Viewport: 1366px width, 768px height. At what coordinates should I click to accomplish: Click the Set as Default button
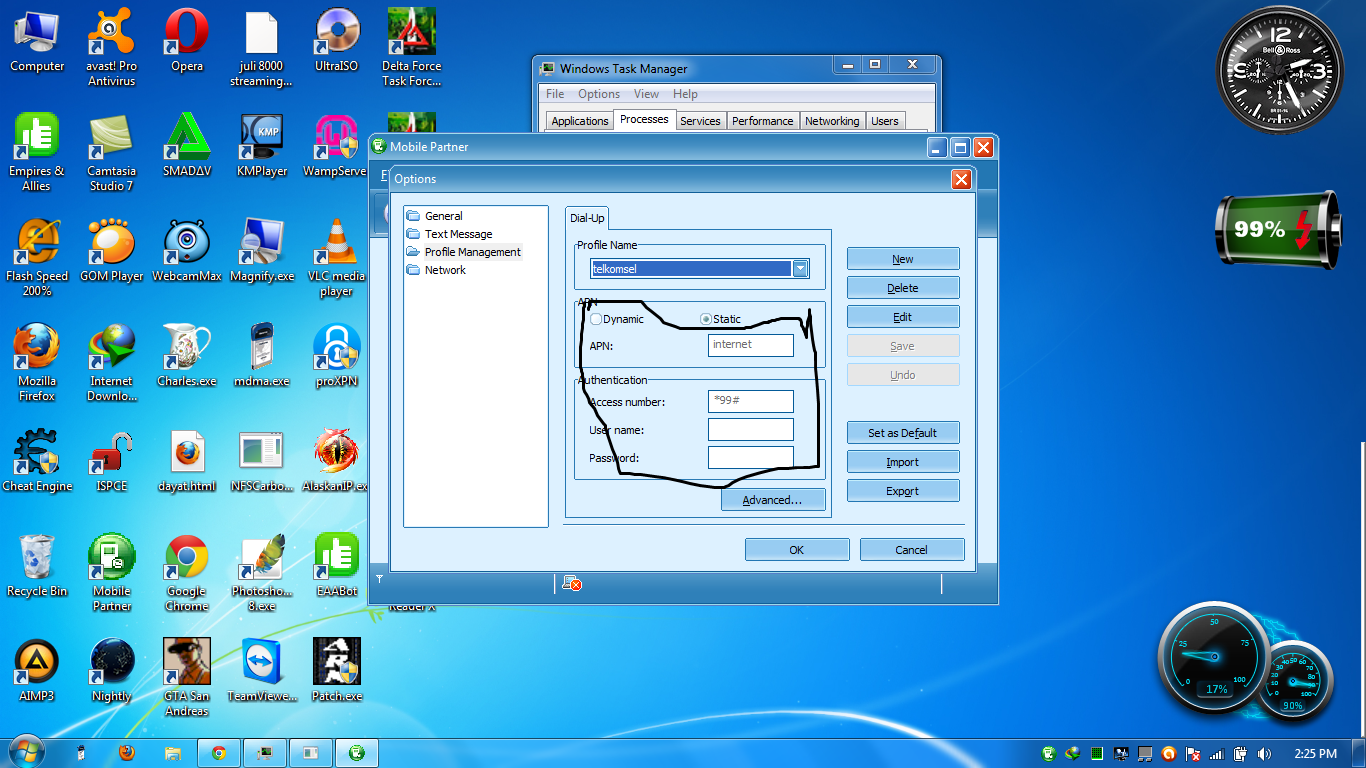(x=903, y=433)
